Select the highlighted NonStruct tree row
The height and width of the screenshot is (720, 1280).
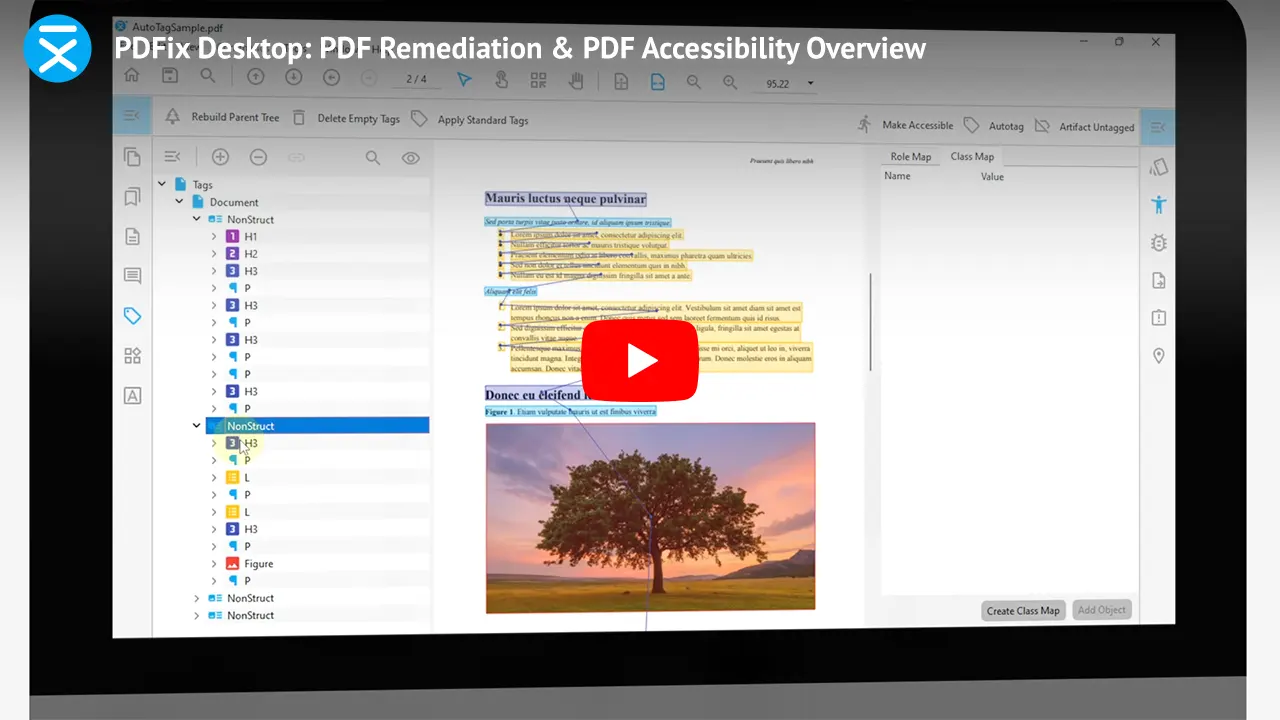click(318, 426)
